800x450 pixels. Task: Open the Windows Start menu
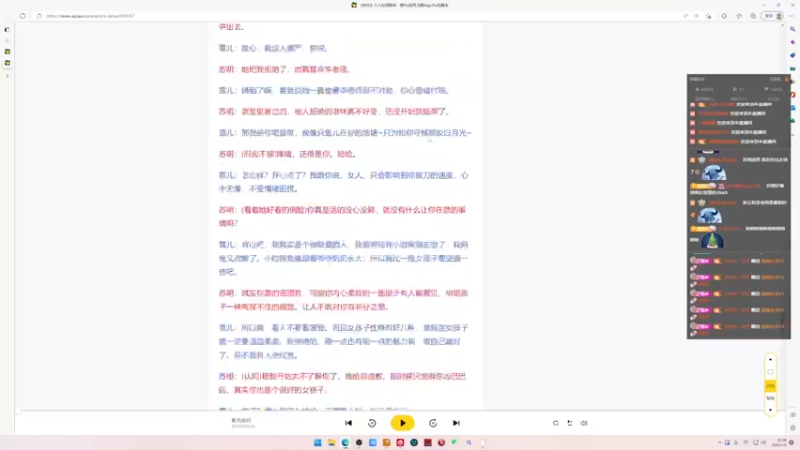pos(317,442)
